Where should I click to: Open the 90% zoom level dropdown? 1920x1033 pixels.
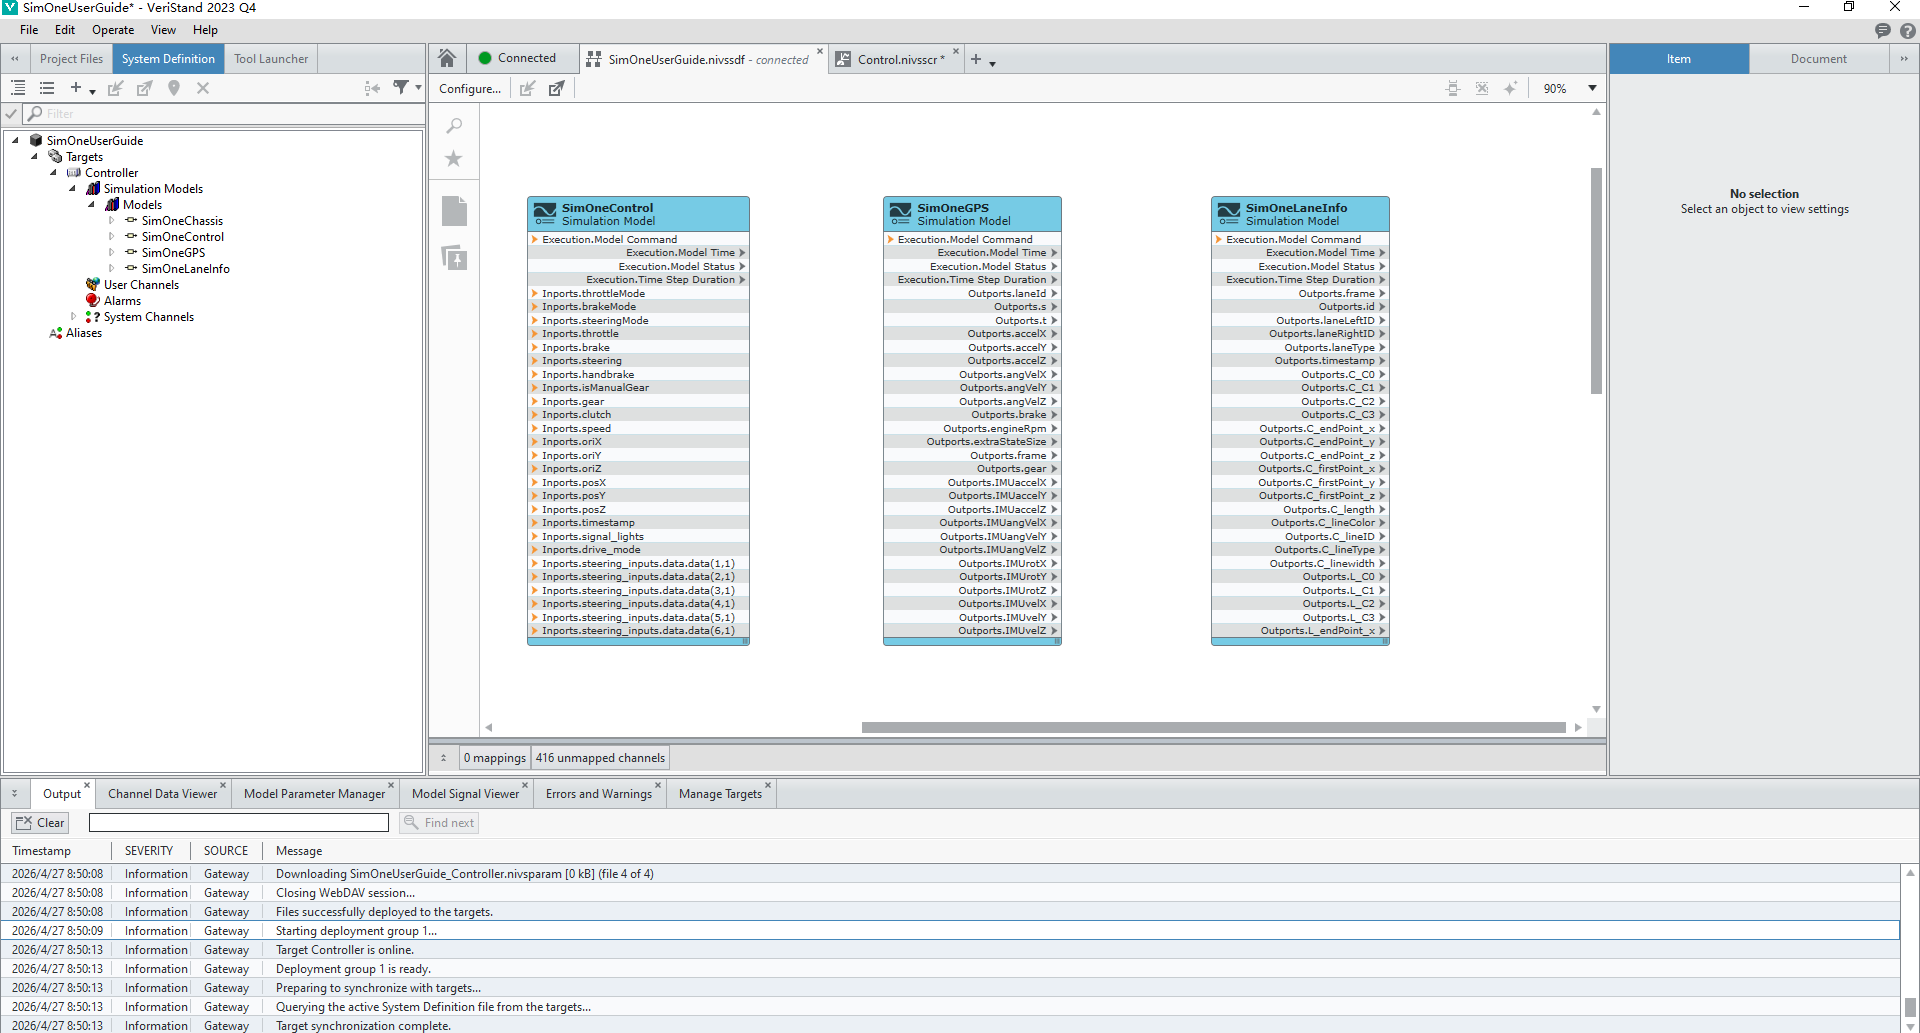pyautogui.click(x=1592, y=88)
